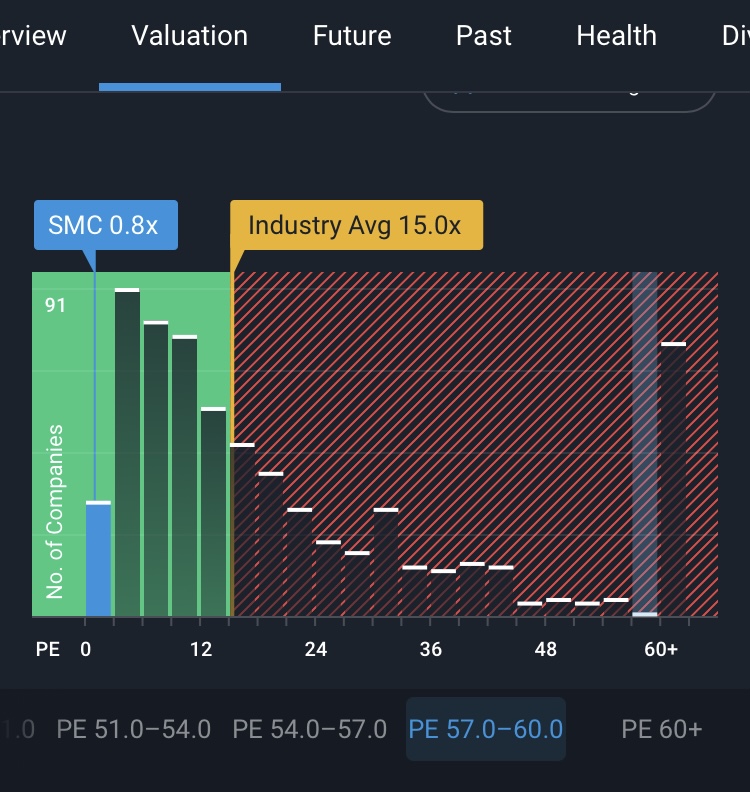Switch to the Valuation tab
The height and width of the screenshot is (792, 750).
pyautogui.click(x=189, y=37)
